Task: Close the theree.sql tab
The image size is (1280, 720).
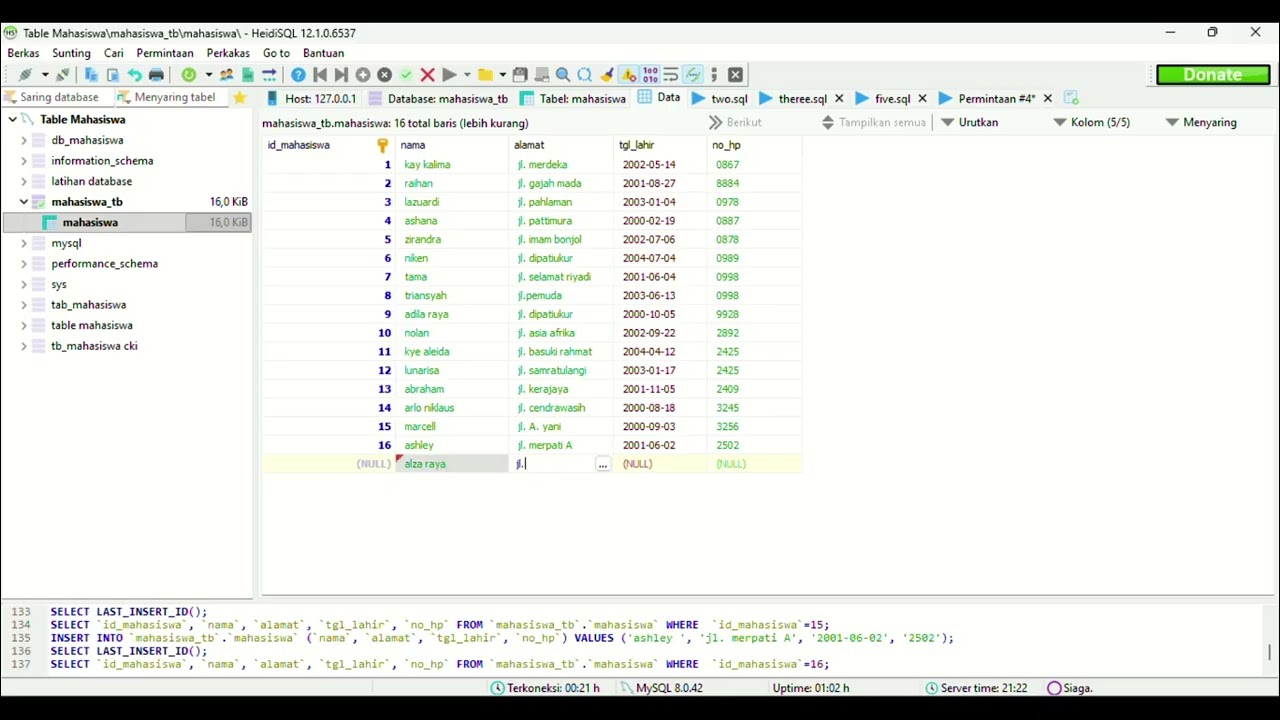Action: (839, 98)
